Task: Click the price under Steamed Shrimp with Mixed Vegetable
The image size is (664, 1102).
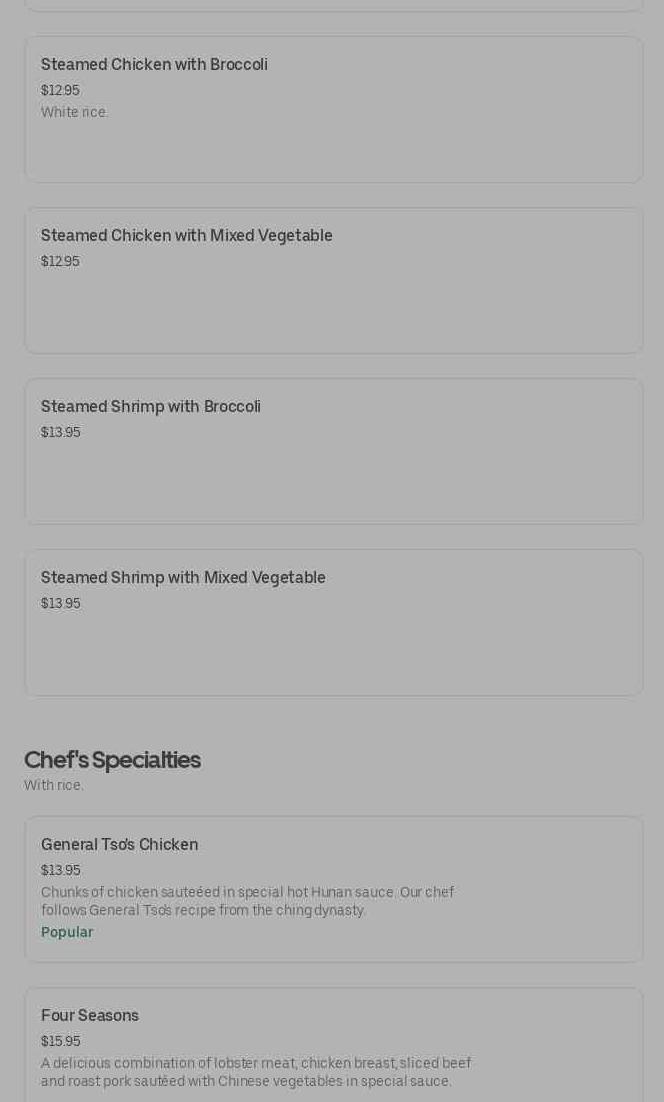Action: [60, 603]
